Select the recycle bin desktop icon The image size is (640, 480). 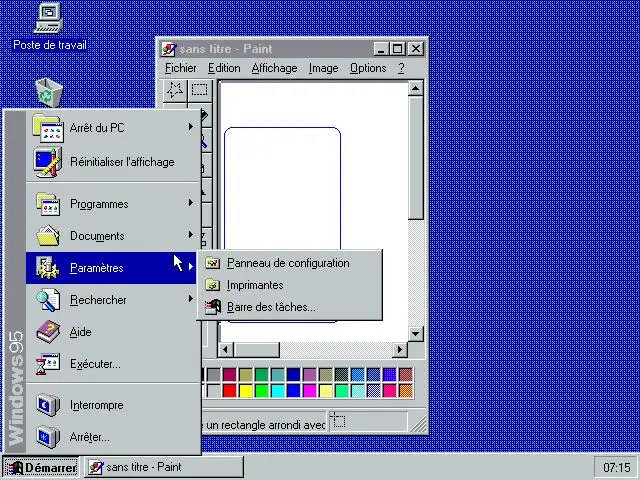pos(49,92)
